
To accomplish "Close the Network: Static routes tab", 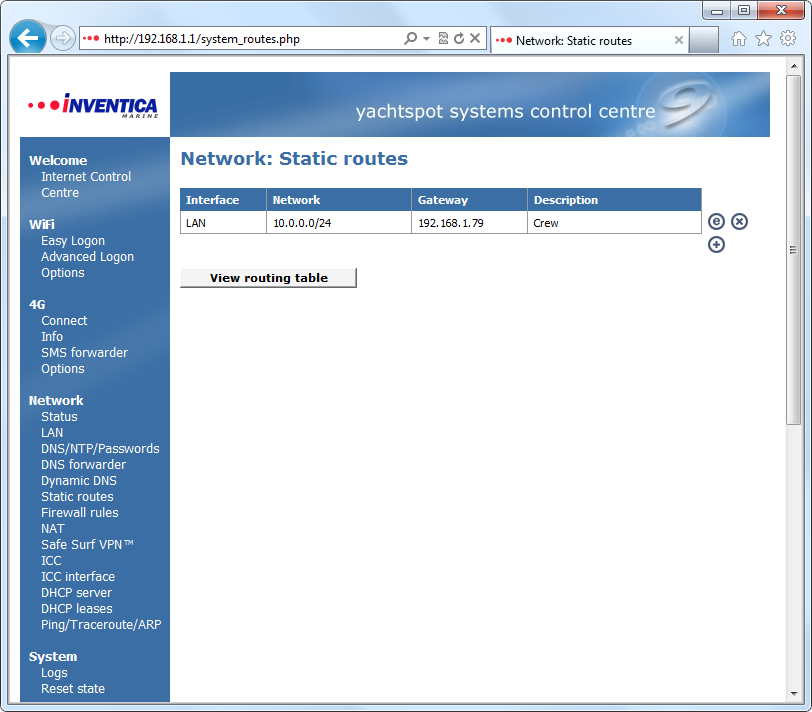I will click(678, 40).
